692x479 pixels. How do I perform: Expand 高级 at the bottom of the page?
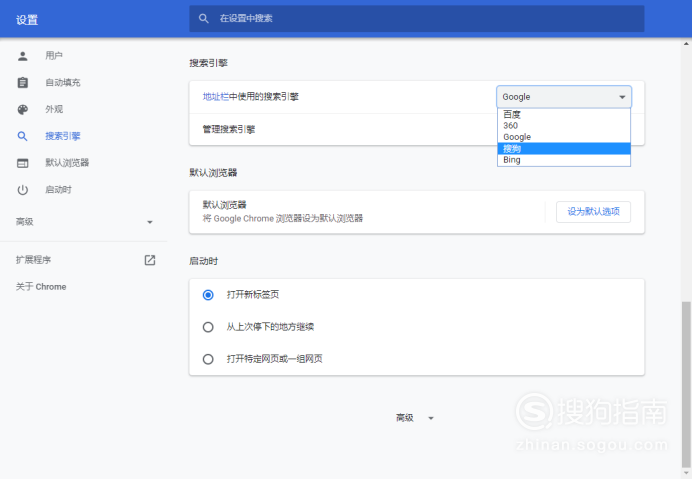[x=414, y=418]
